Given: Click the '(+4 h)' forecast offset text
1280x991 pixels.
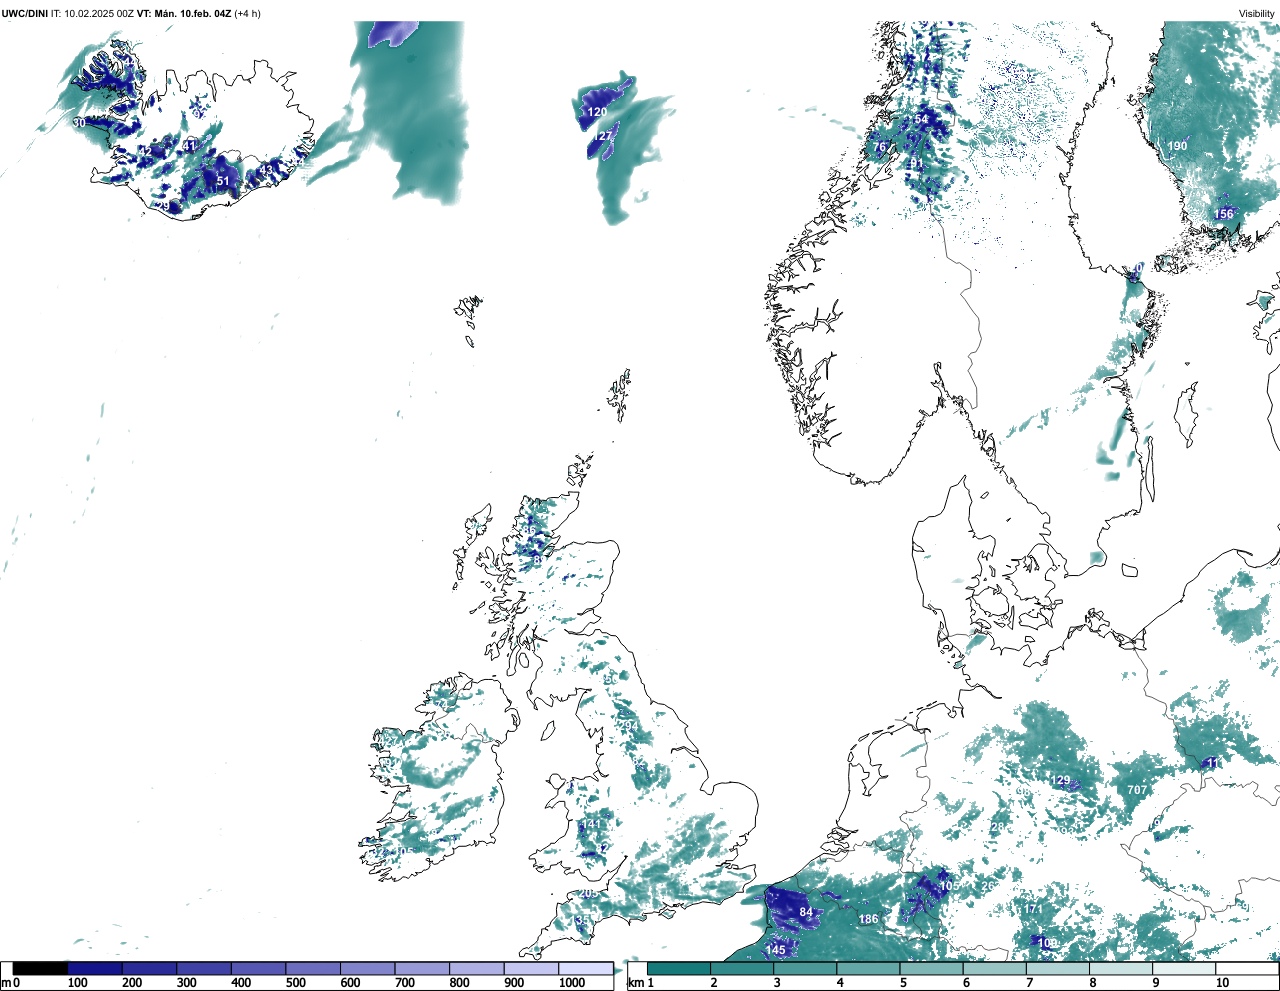Looking at the screenshot, I should click(x=248, y=14).
